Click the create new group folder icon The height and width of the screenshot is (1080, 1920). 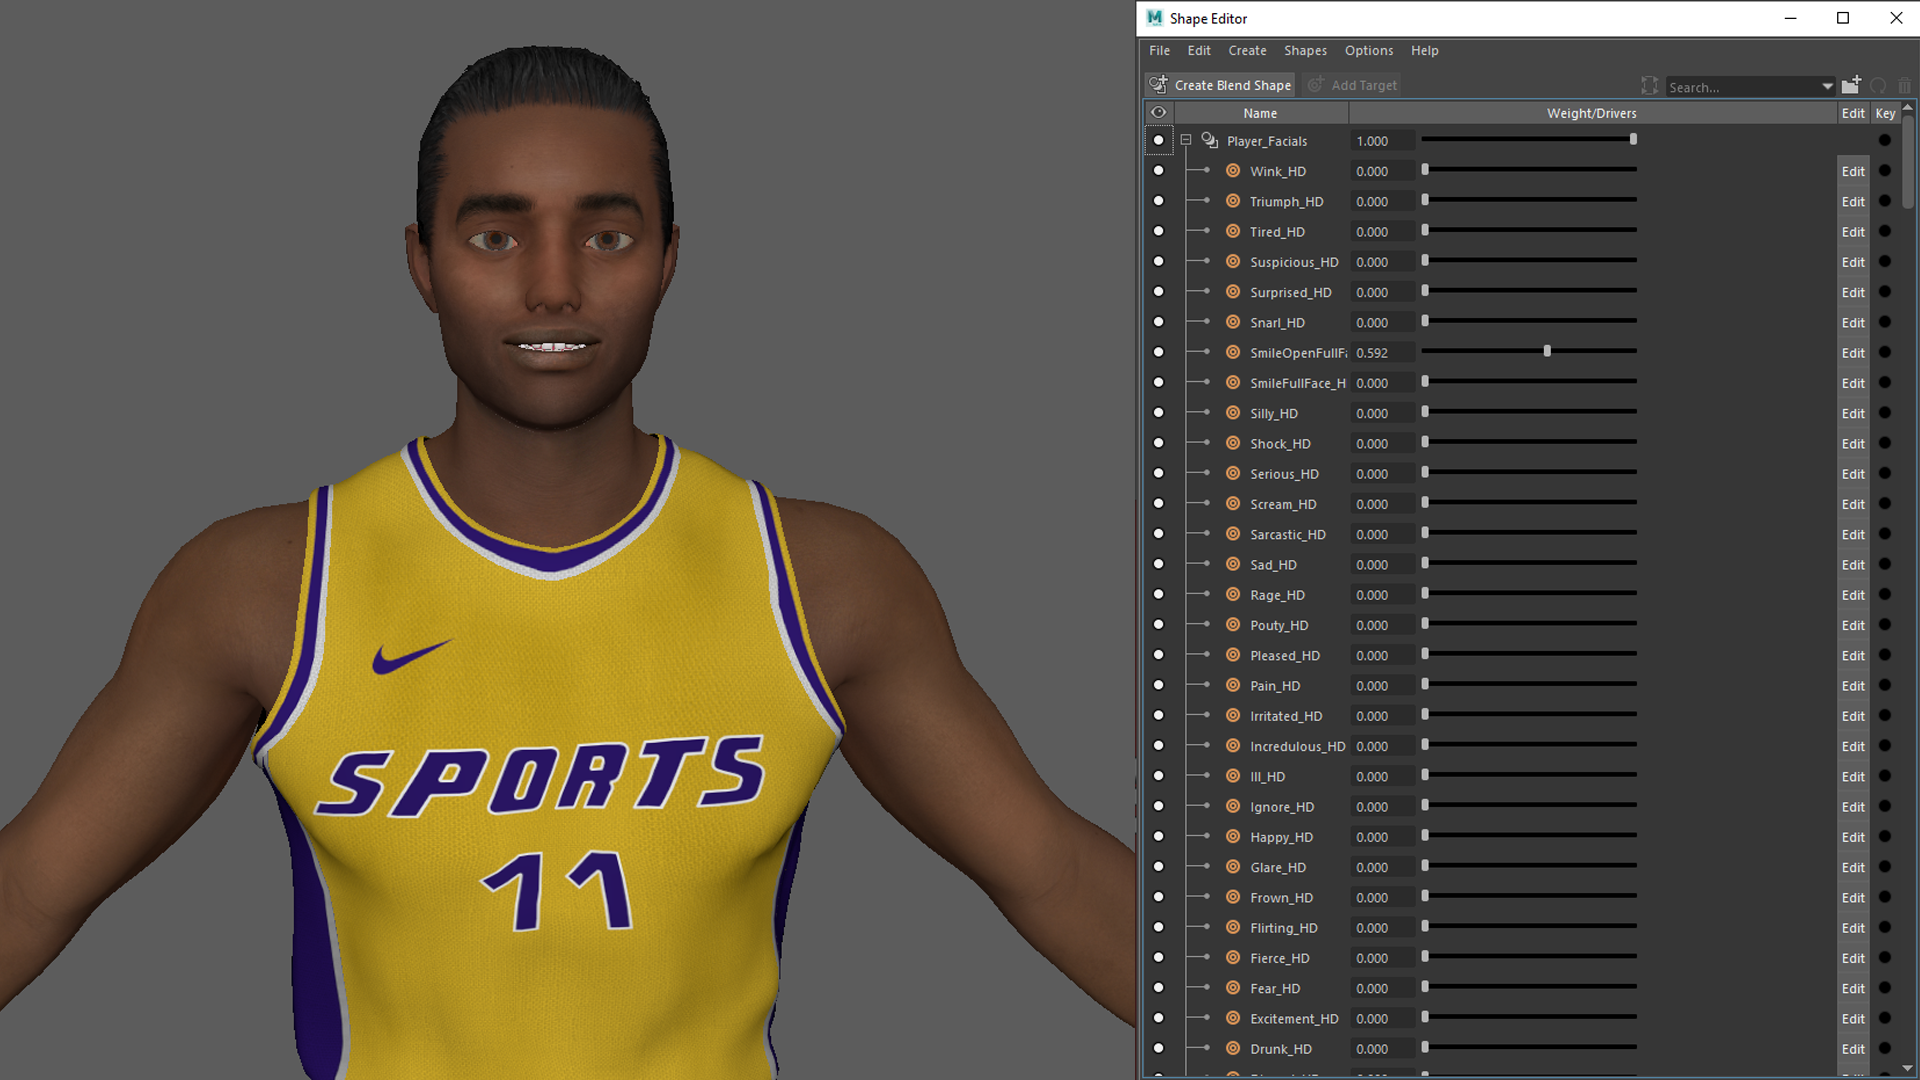tap(1851, 85)
